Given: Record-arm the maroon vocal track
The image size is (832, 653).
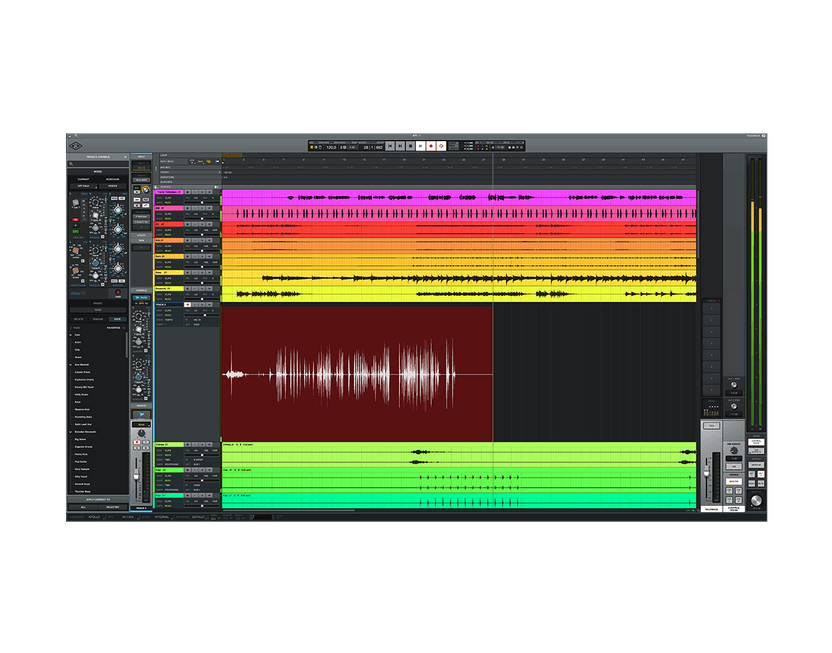Looking at the screenshot, I should tap(188, 304).
